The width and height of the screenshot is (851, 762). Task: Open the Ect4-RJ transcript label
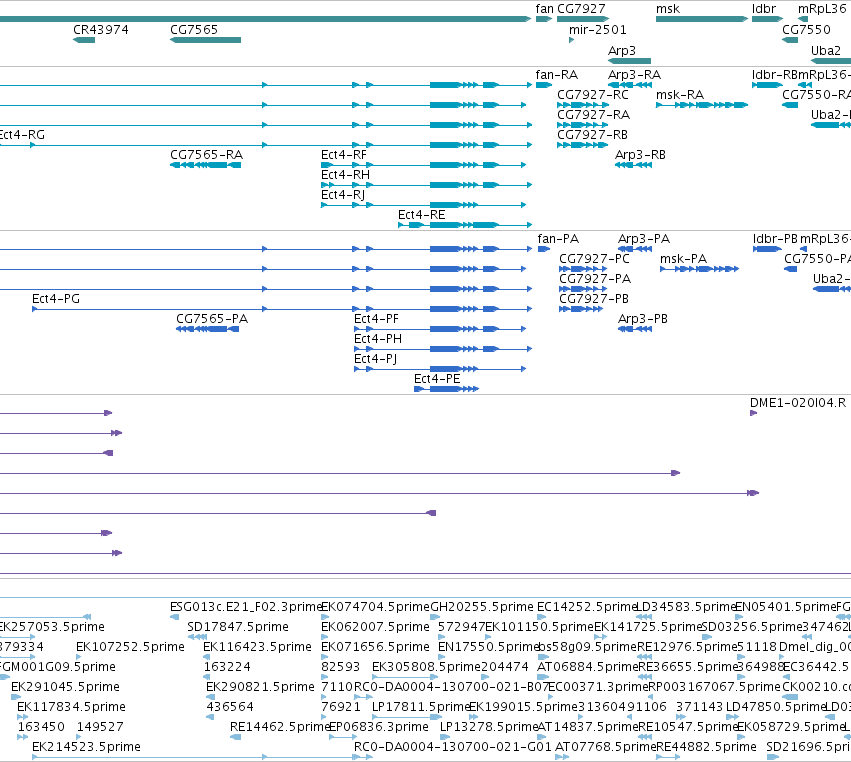tap(343, 194)
